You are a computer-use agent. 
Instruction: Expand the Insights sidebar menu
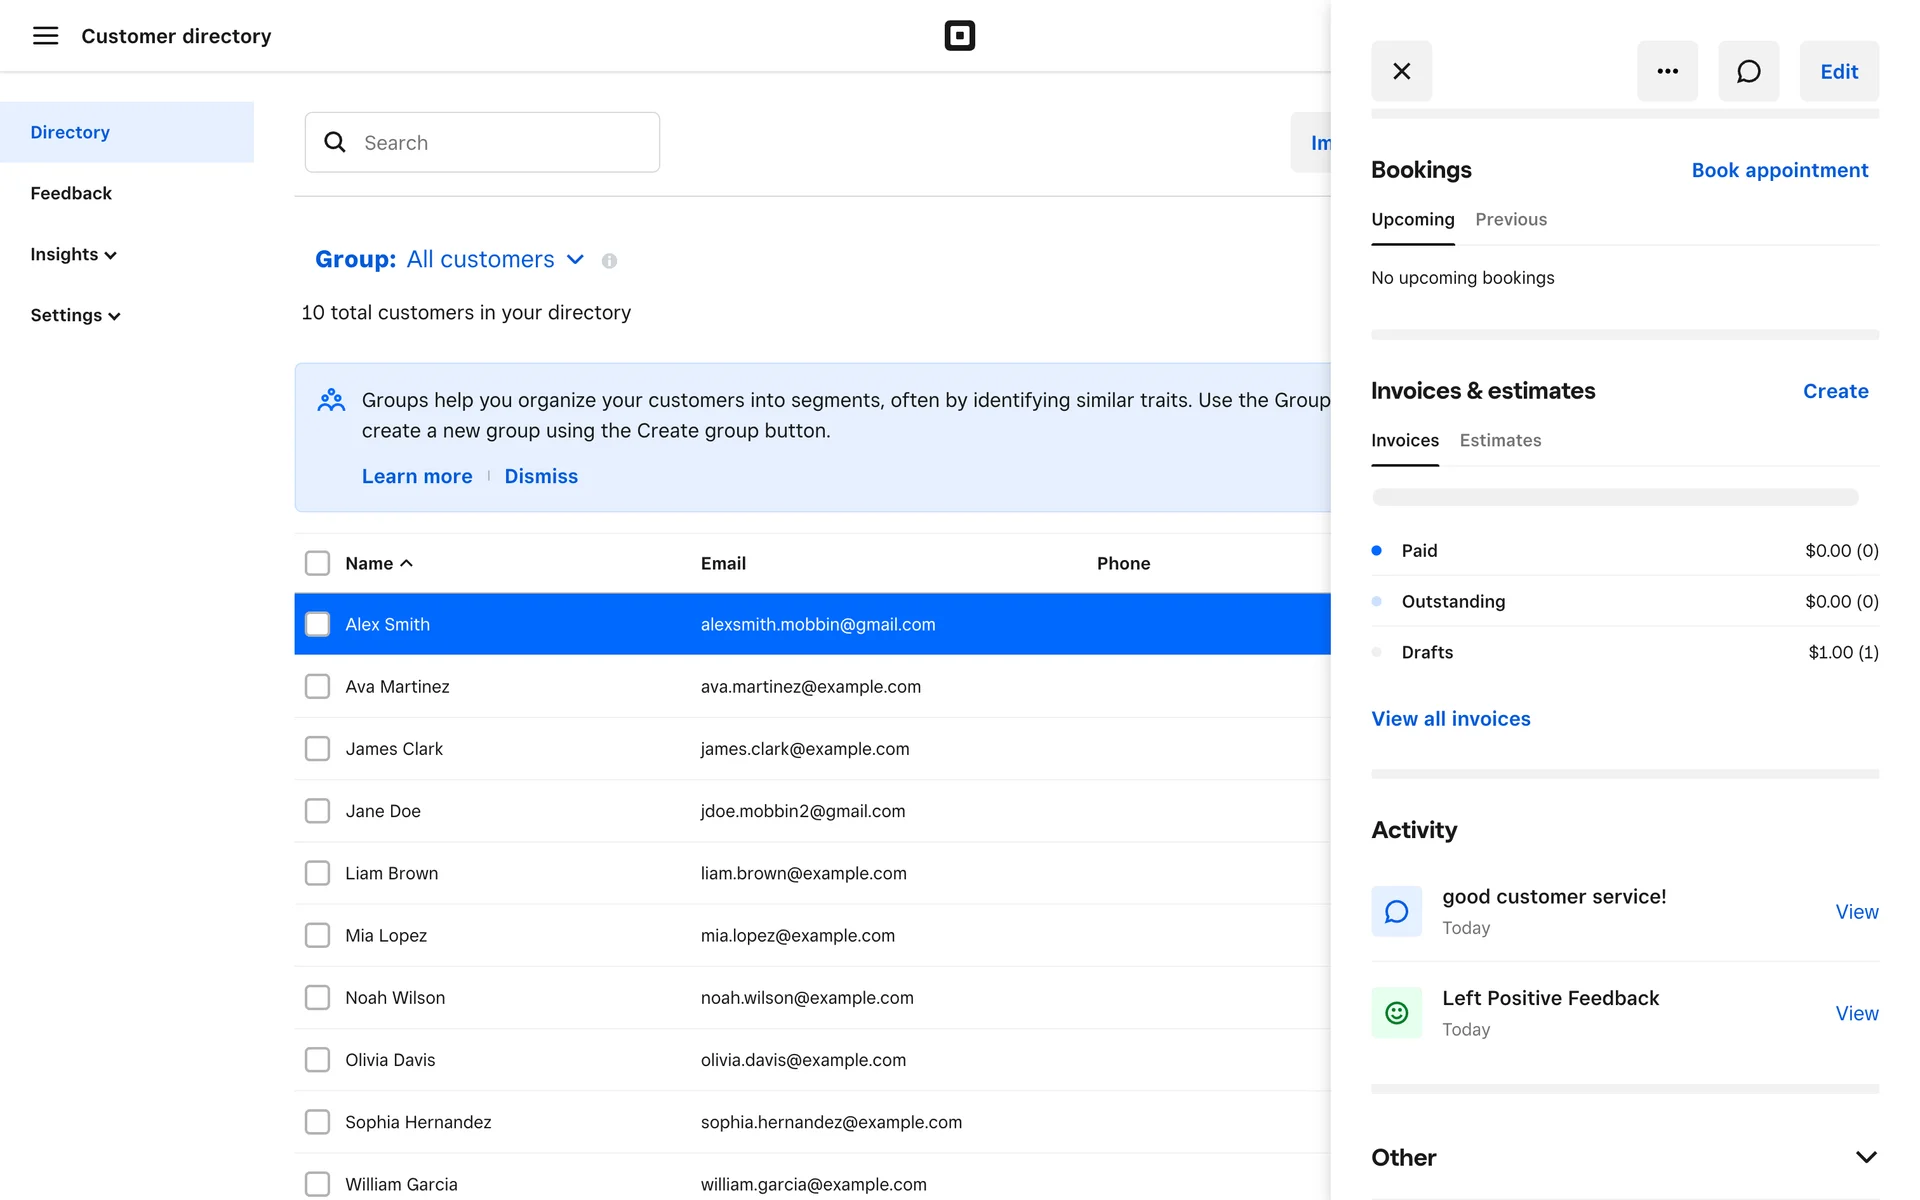73,254
